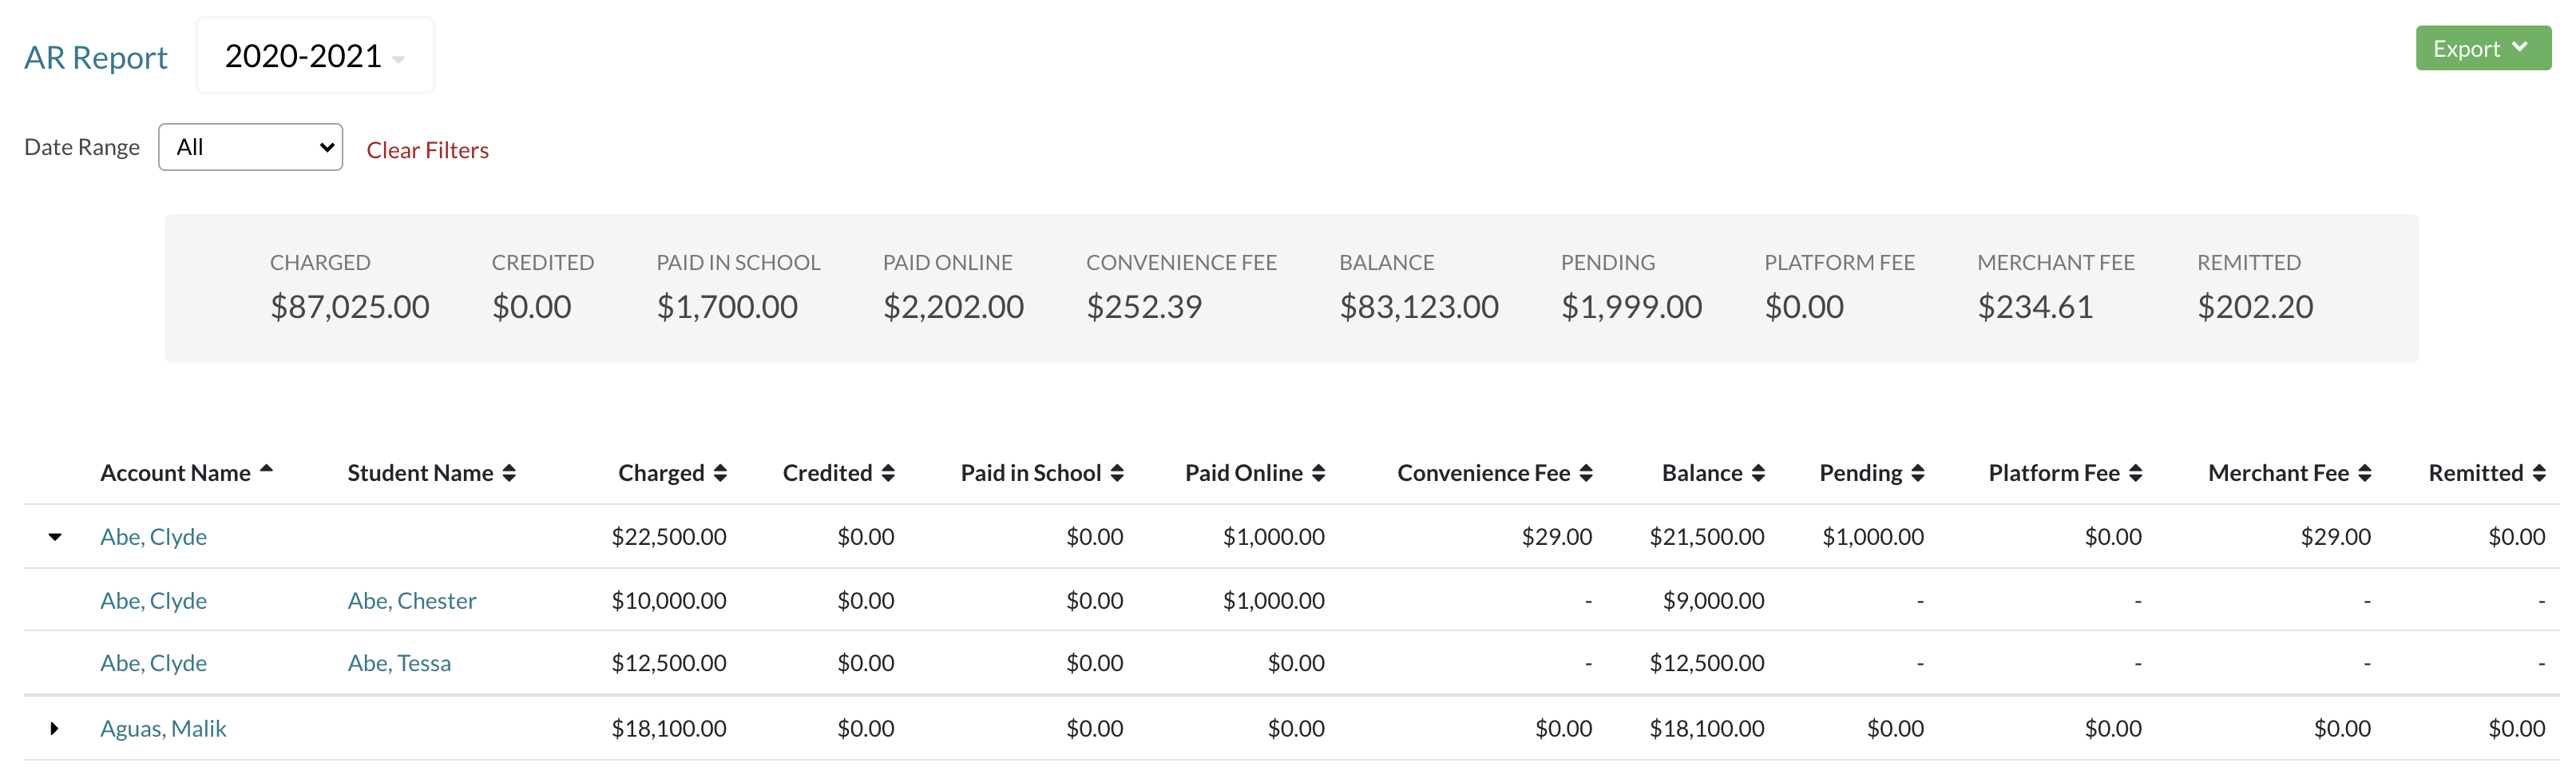This screenshot has width=2576, height=767.
Task: Sort the table by Student Name
Action: coord(511,472)
